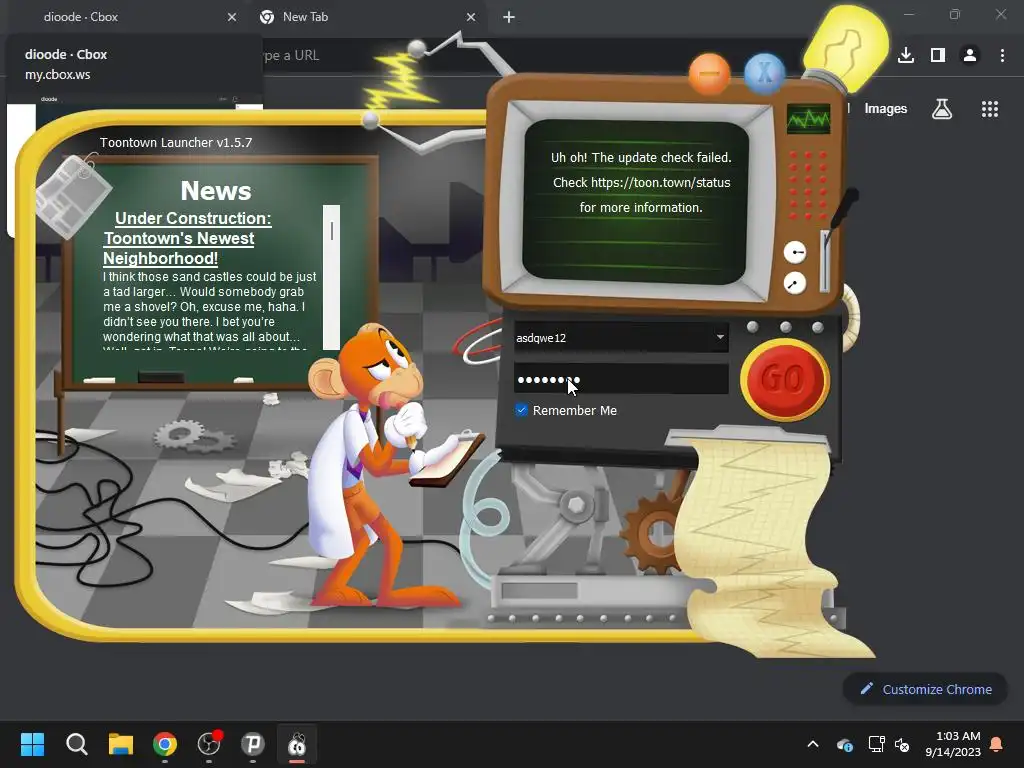Click OBS Studio taskbar icon
This screenshot has height=768, width=1024.
coord(209,744)
